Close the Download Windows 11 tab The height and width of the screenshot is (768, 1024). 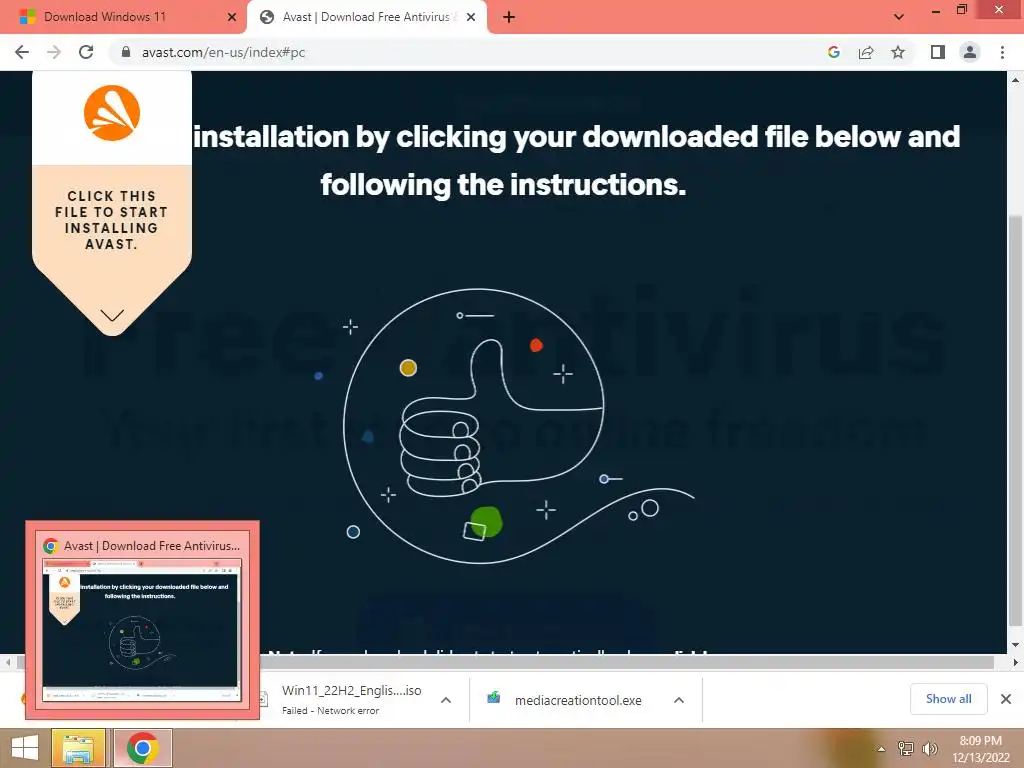[x=232, y=17]
